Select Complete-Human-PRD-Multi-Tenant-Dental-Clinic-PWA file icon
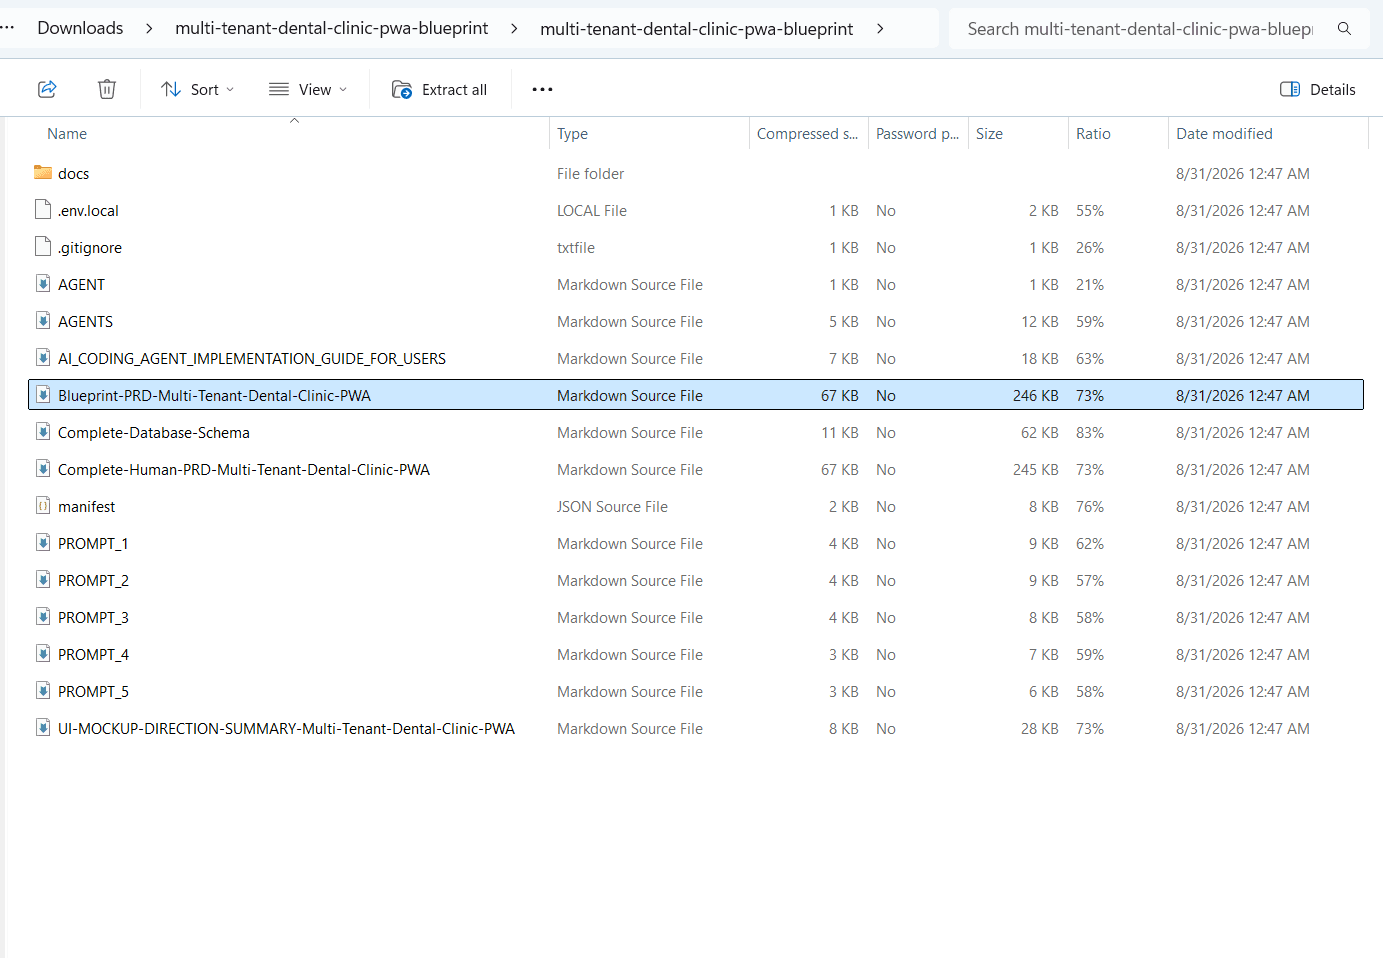1383x958 pixels. (43, 469)
